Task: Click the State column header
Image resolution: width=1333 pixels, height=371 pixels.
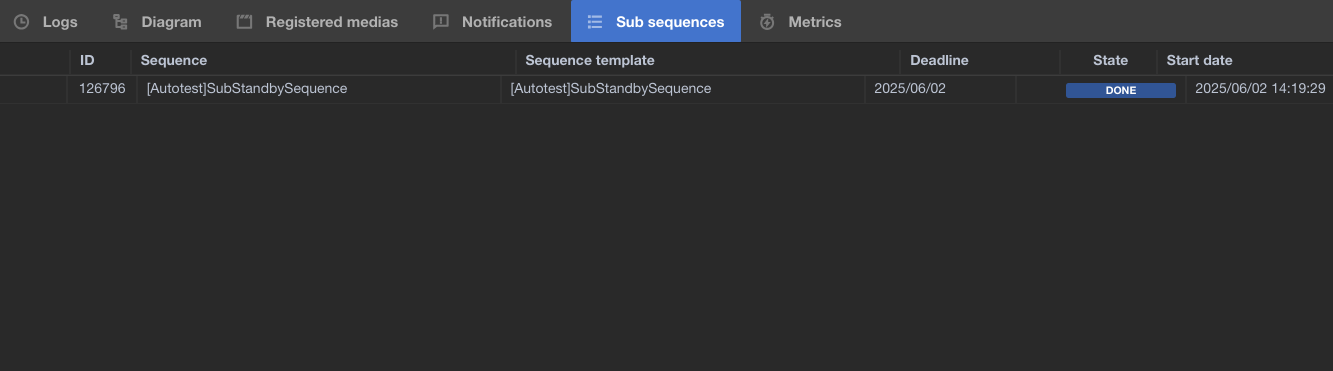Action: pyautogui.click(x=1110, y=60)
